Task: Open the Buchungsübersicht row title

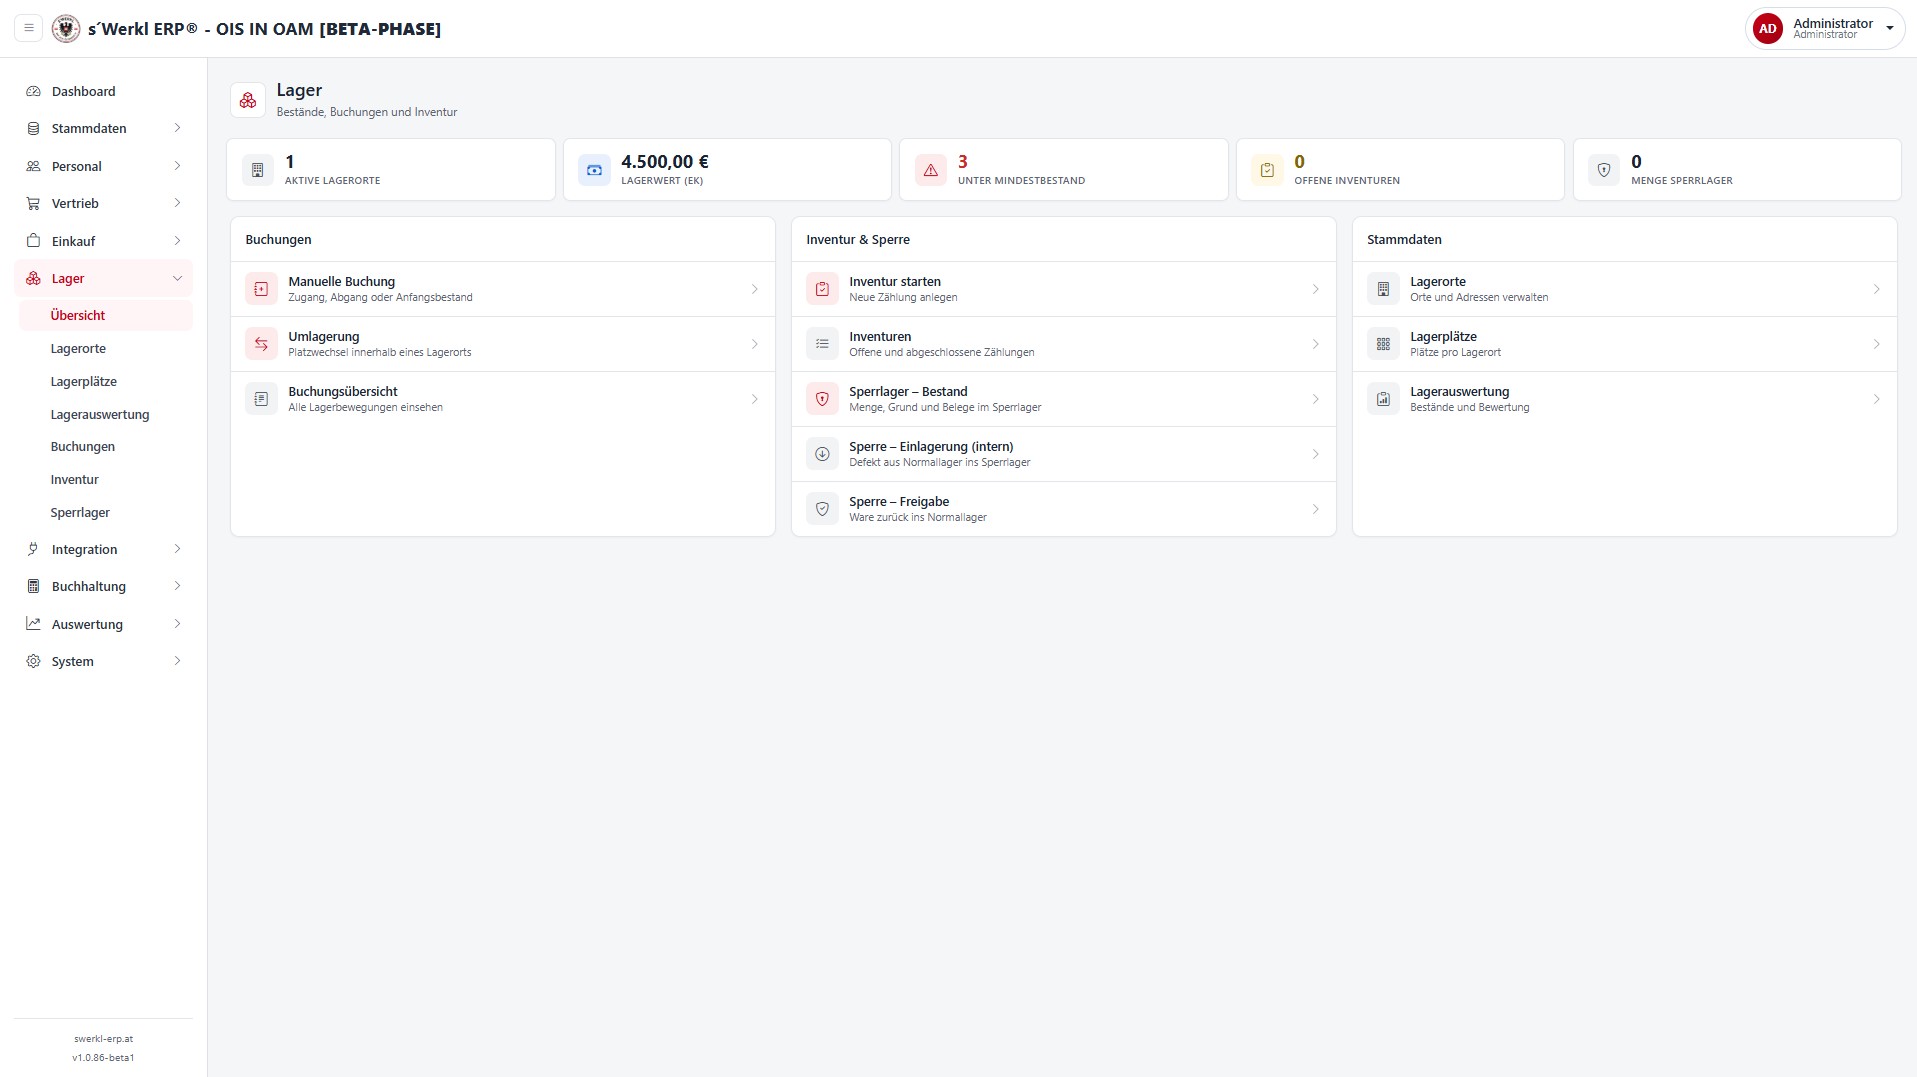Action: pyautogui.click(x=343, y=392)
